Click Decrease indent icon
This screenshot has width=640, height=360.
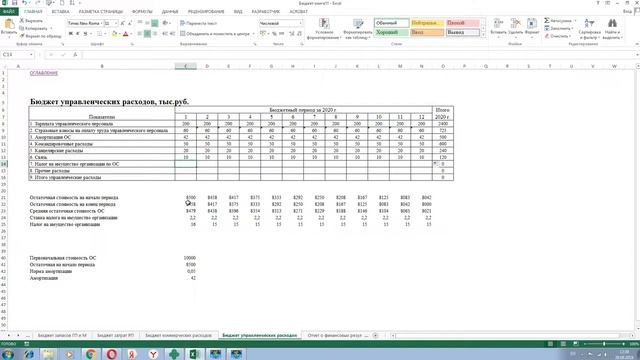(x=165, y=34)
